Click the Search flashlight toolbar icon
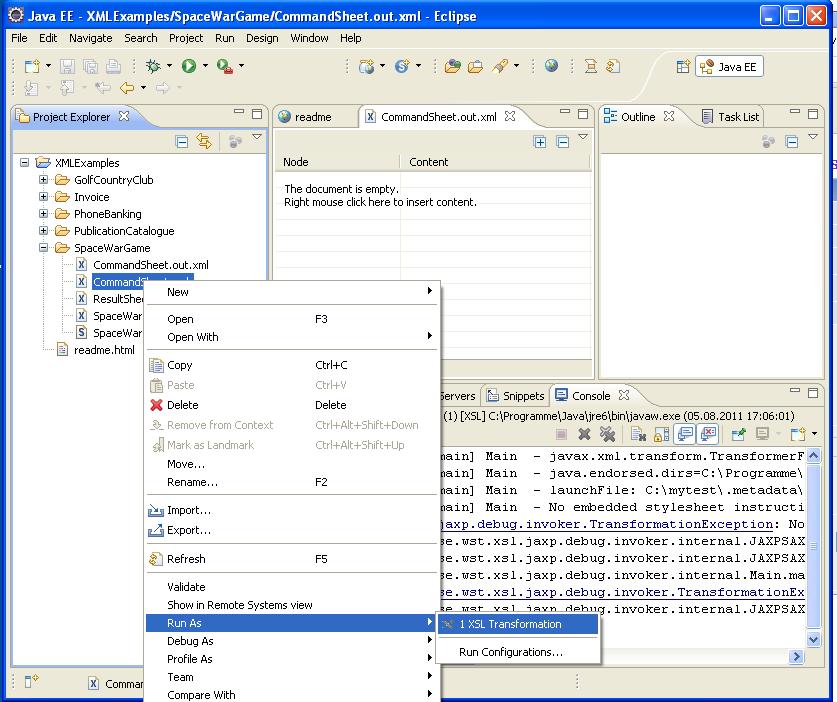 click(x=501, y=66)
